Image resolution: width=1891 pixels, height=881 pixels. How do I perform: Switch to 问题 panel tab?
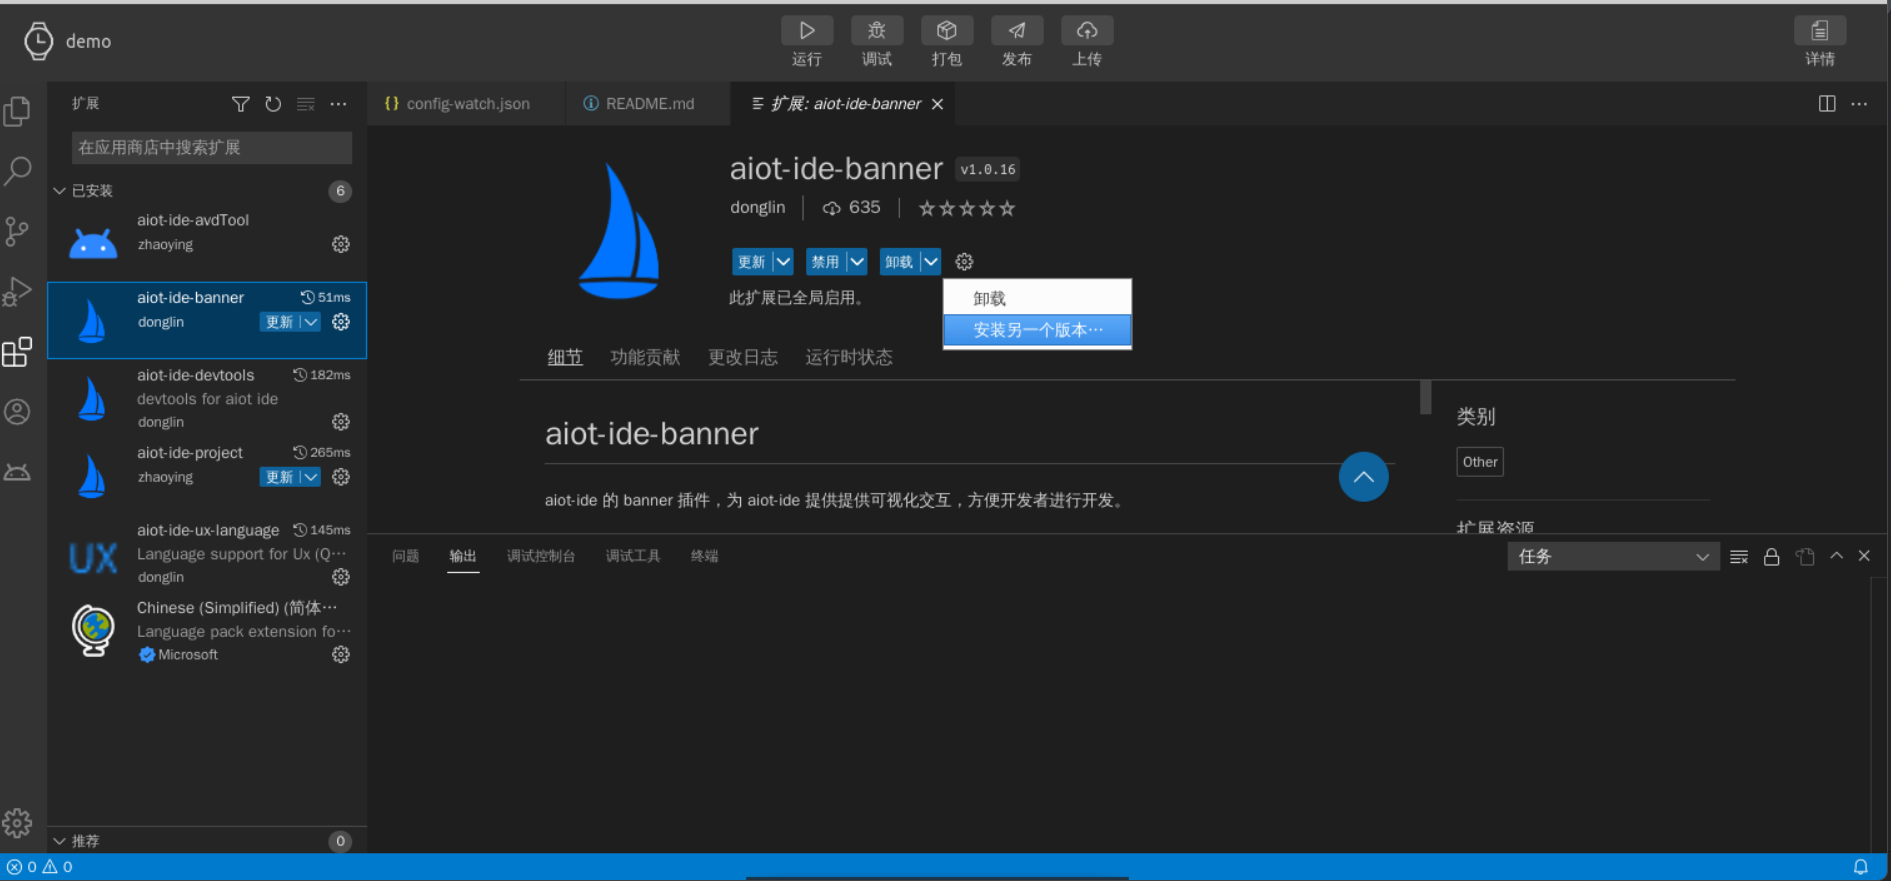(405, 556)
